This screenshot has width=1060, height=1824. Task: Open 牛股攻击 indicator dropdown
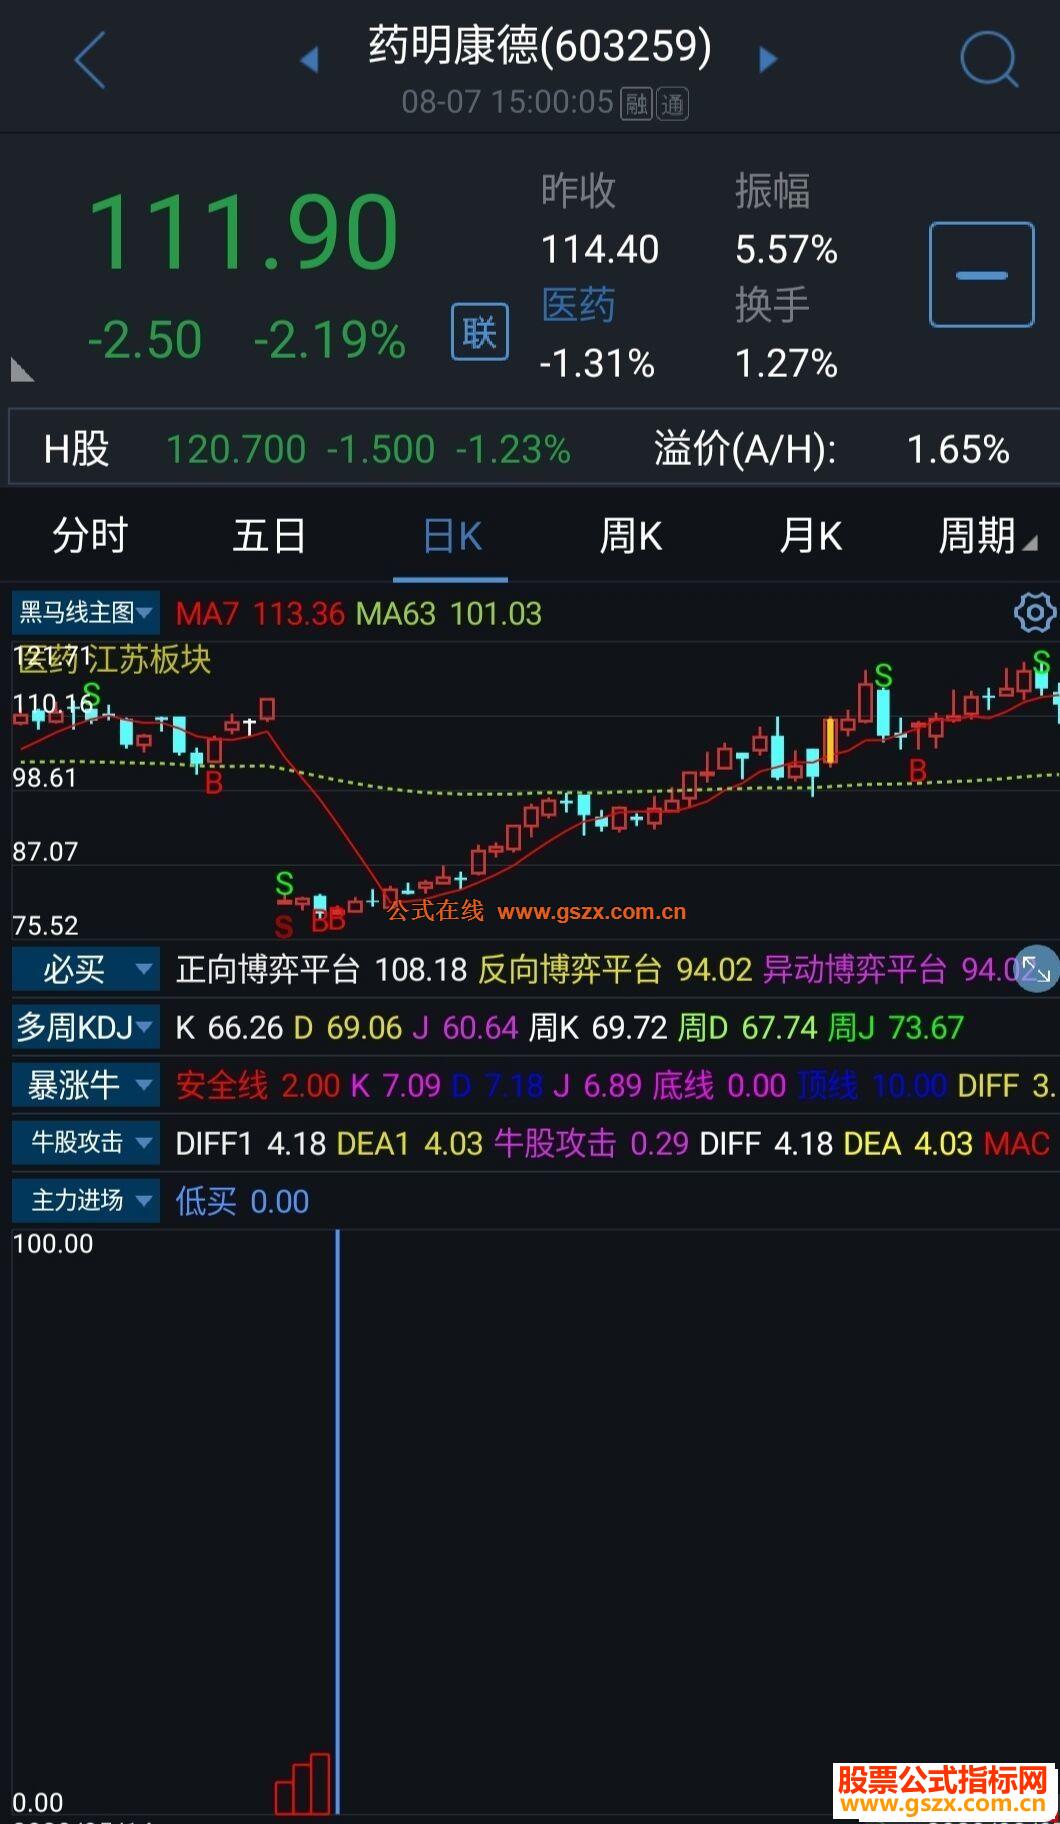pos(85,1143)
